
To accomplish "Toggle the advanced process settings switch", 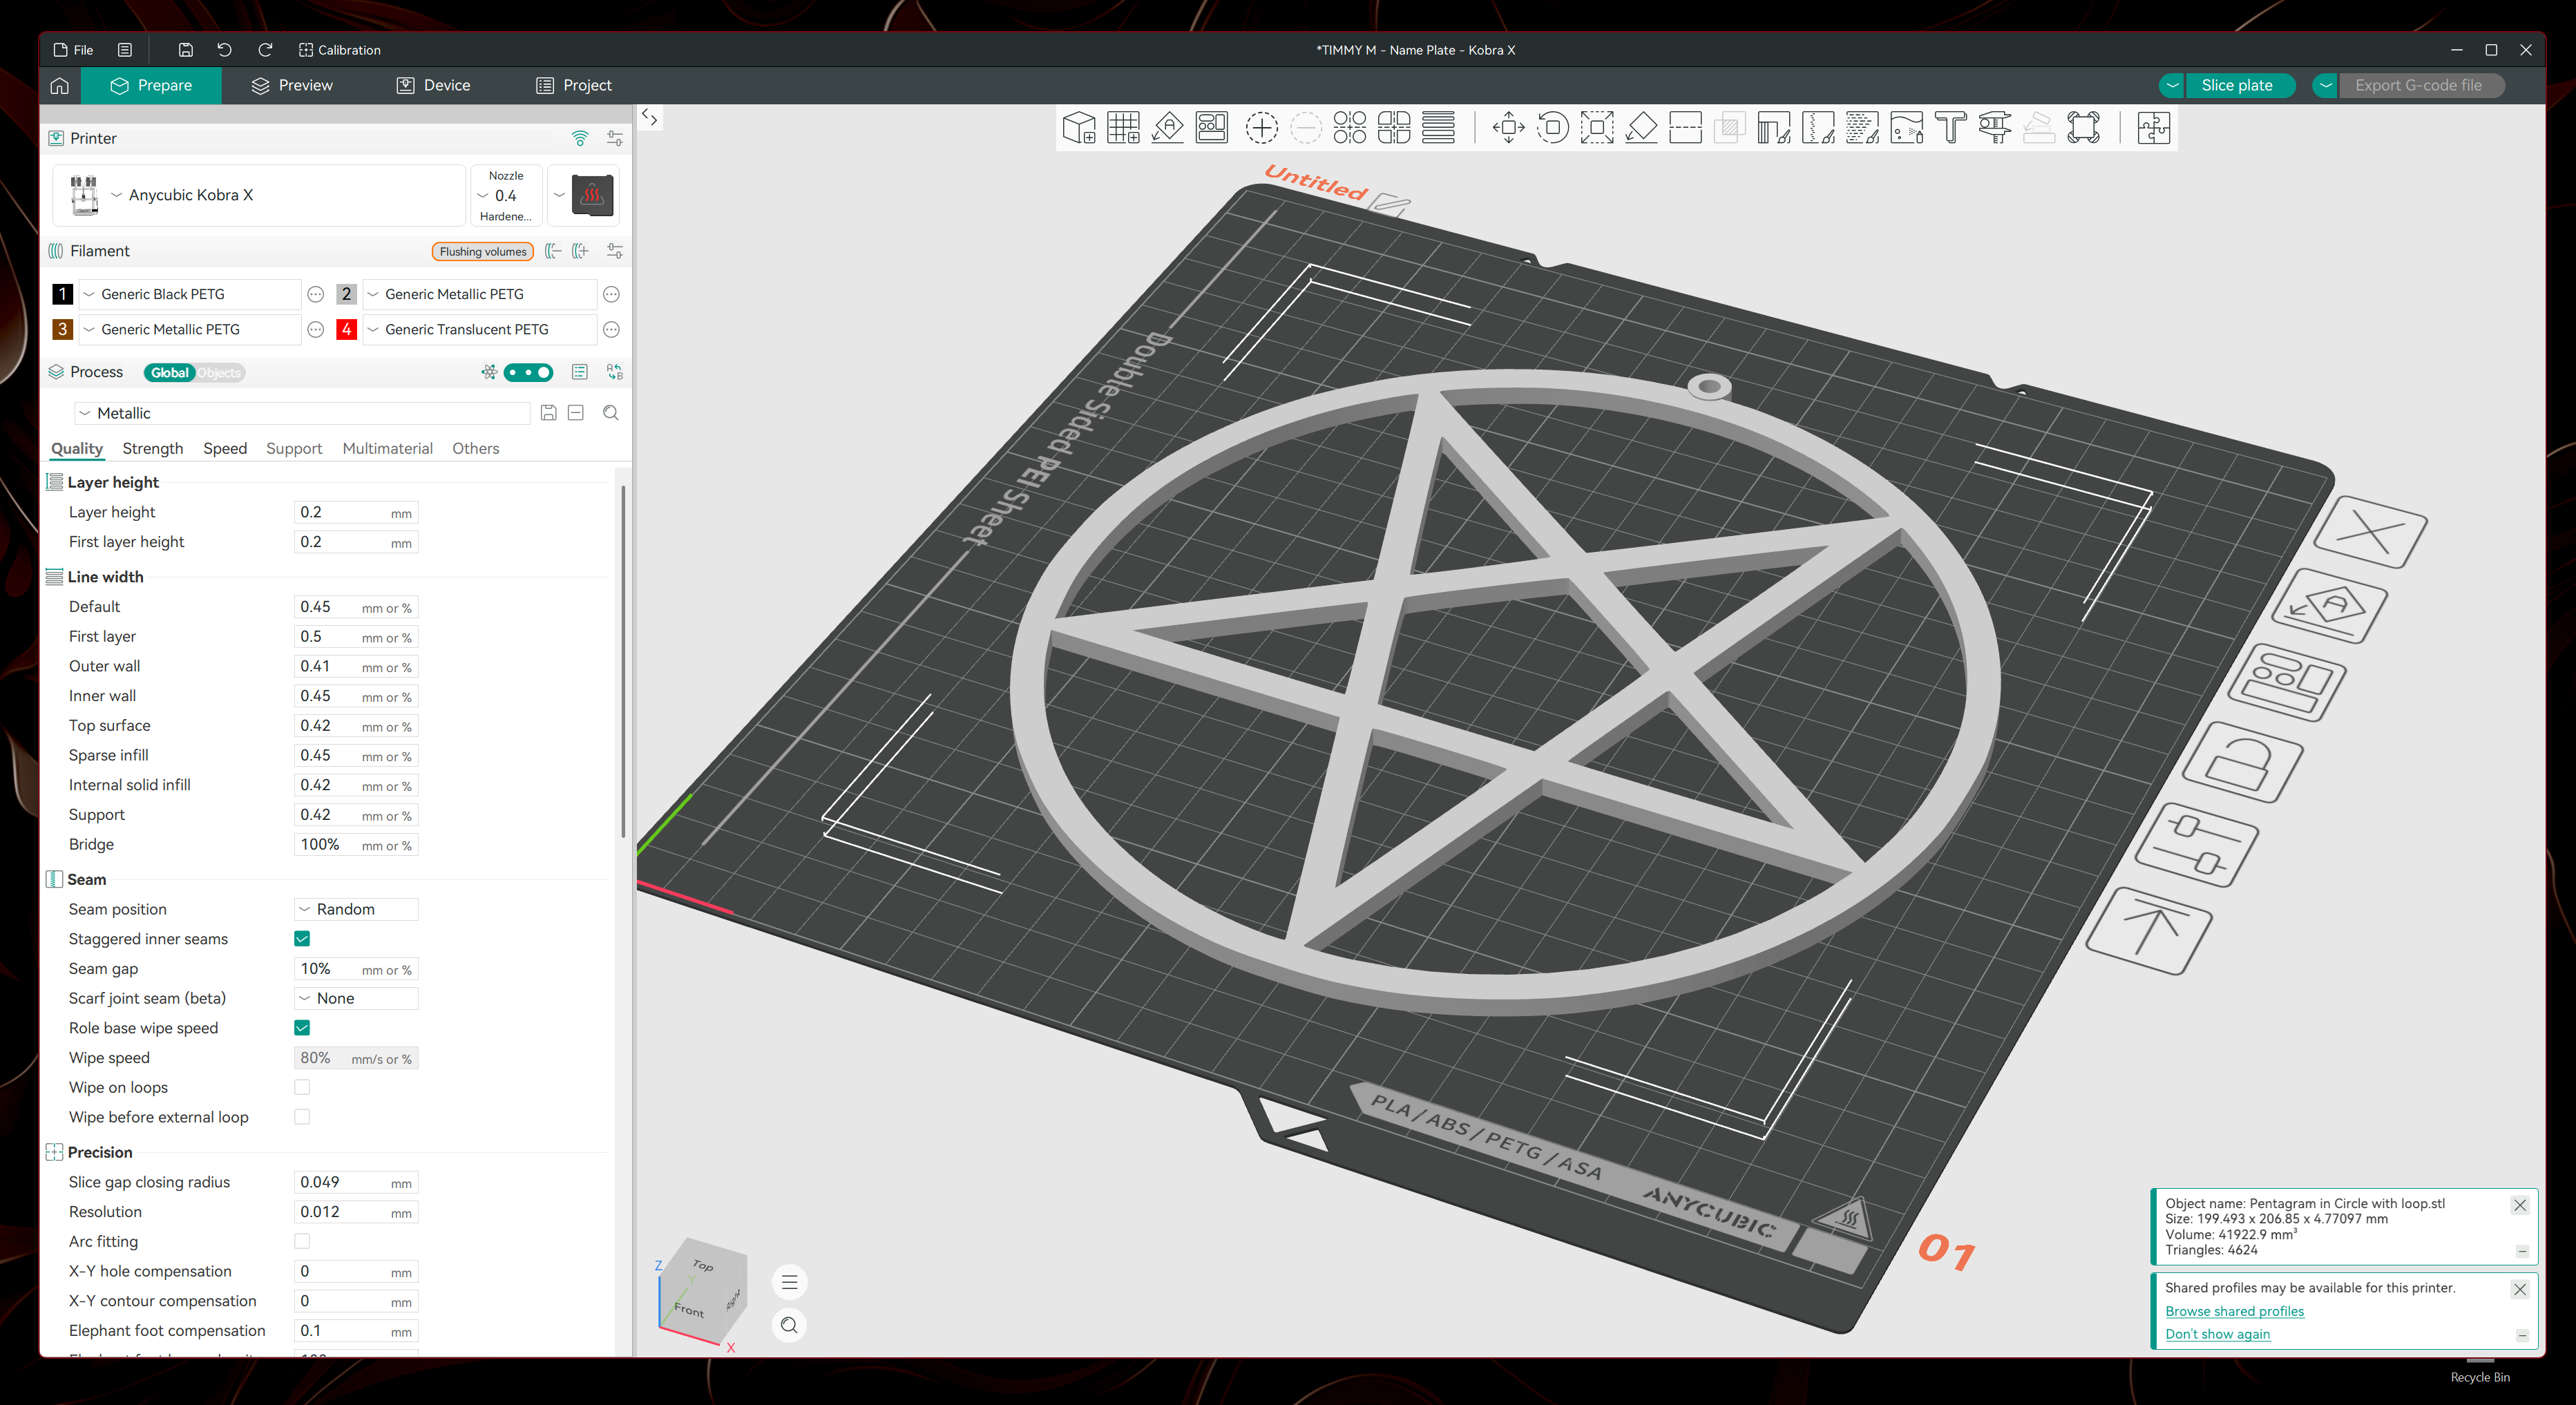I will tap(528, 372).
